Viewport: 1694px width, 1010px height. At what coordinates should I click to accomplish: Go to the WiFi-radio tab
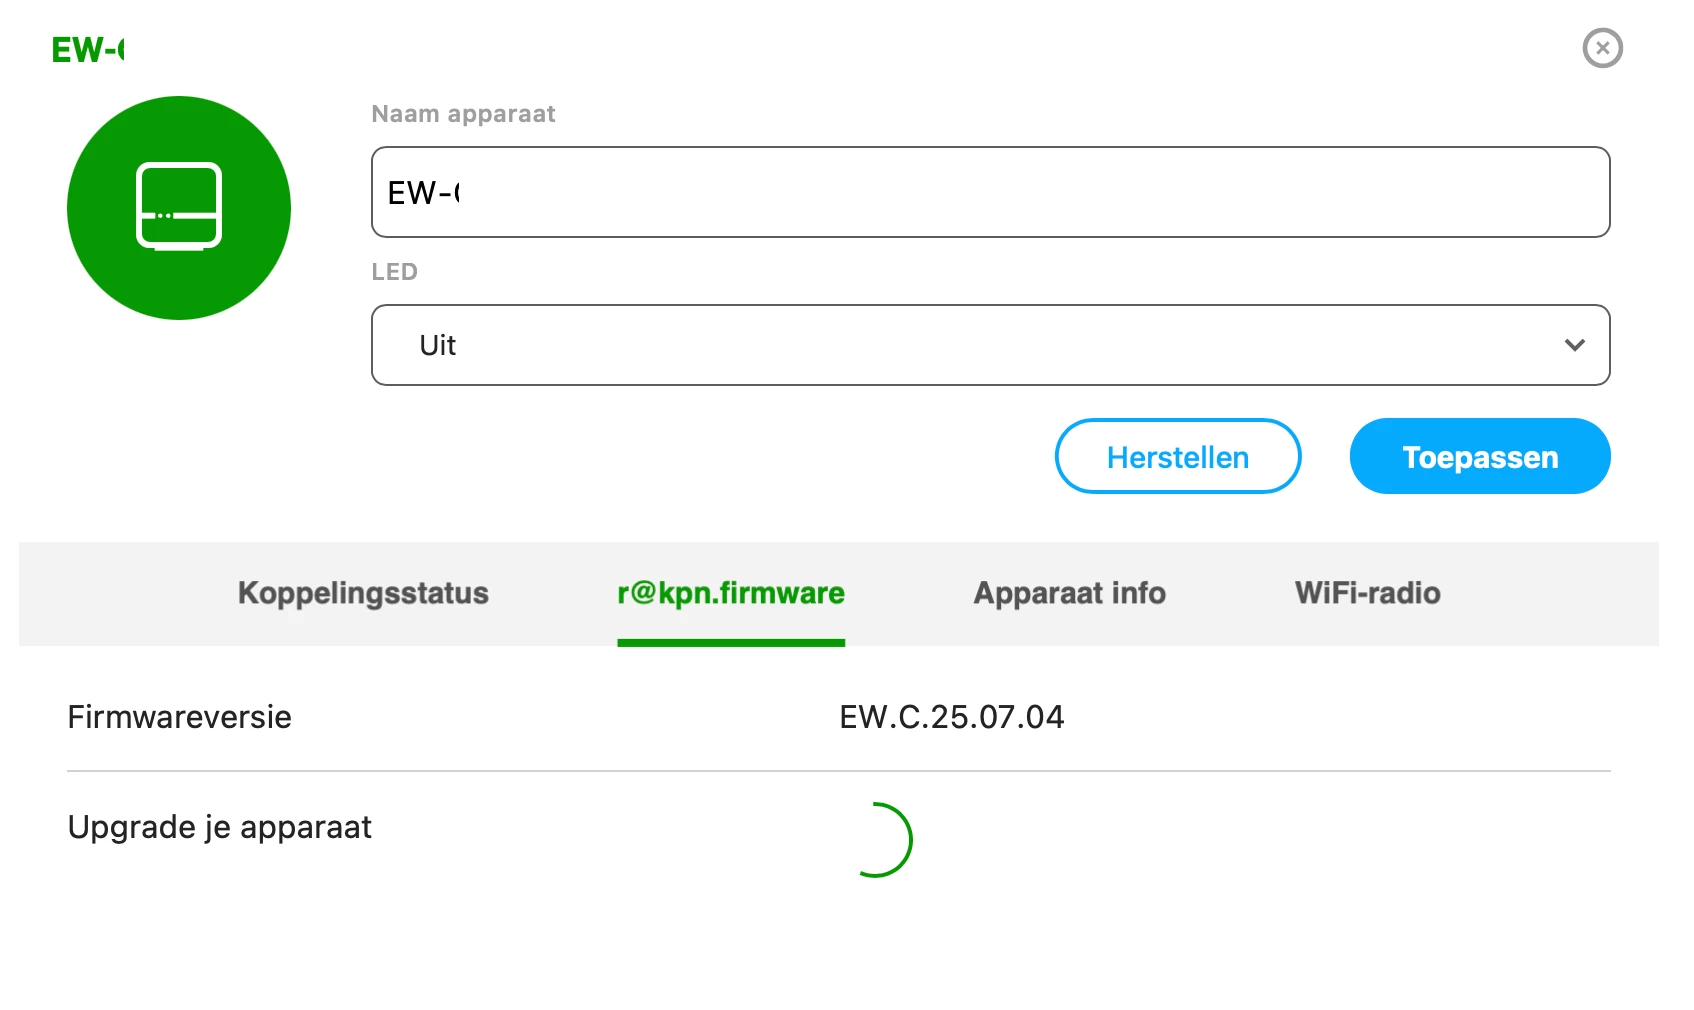1367,593
